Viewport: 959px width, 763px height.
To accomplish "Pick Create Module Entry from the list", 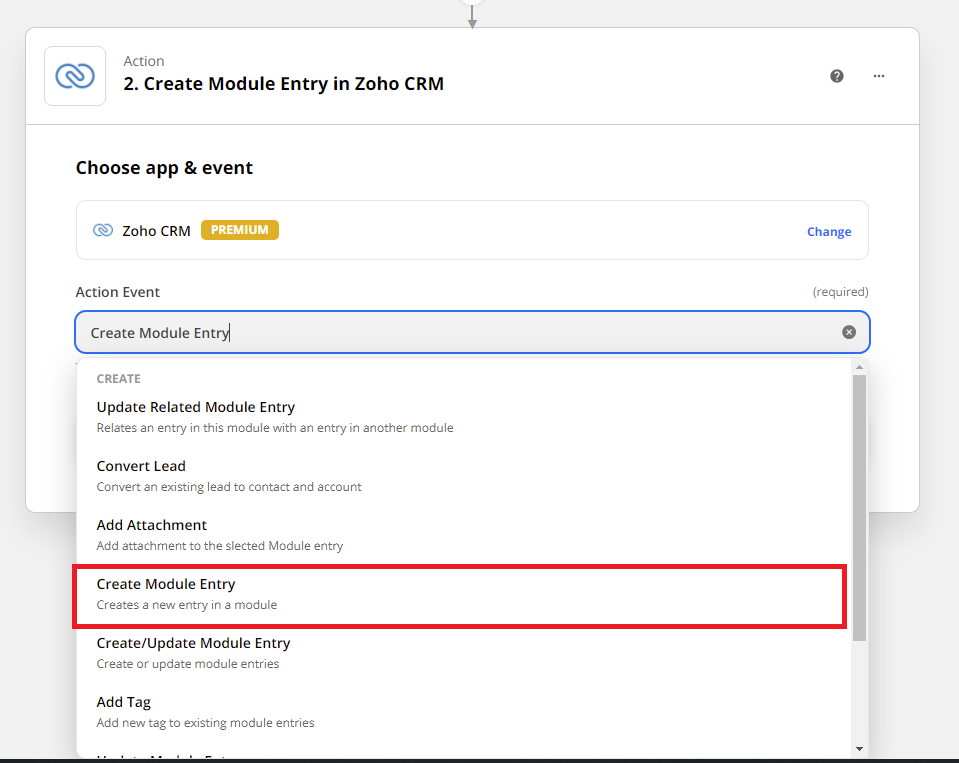I will (x=460, y=596).
